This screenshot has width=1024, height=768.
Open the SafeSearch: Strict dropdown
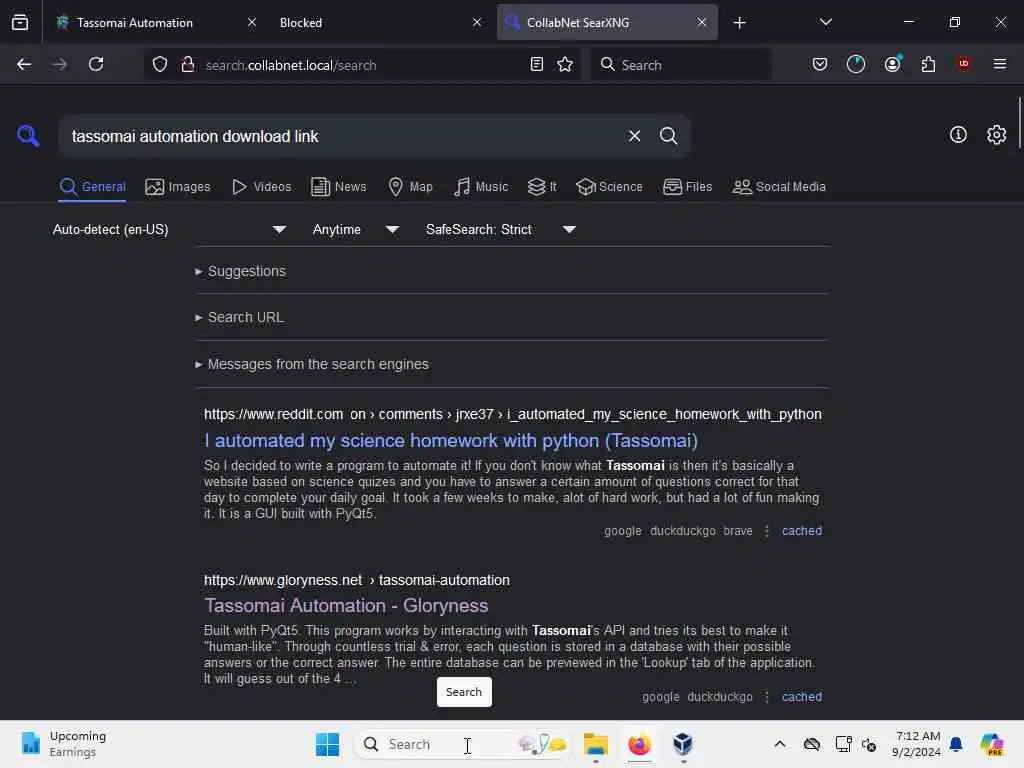pyautogui.click(x=501, y=229)
